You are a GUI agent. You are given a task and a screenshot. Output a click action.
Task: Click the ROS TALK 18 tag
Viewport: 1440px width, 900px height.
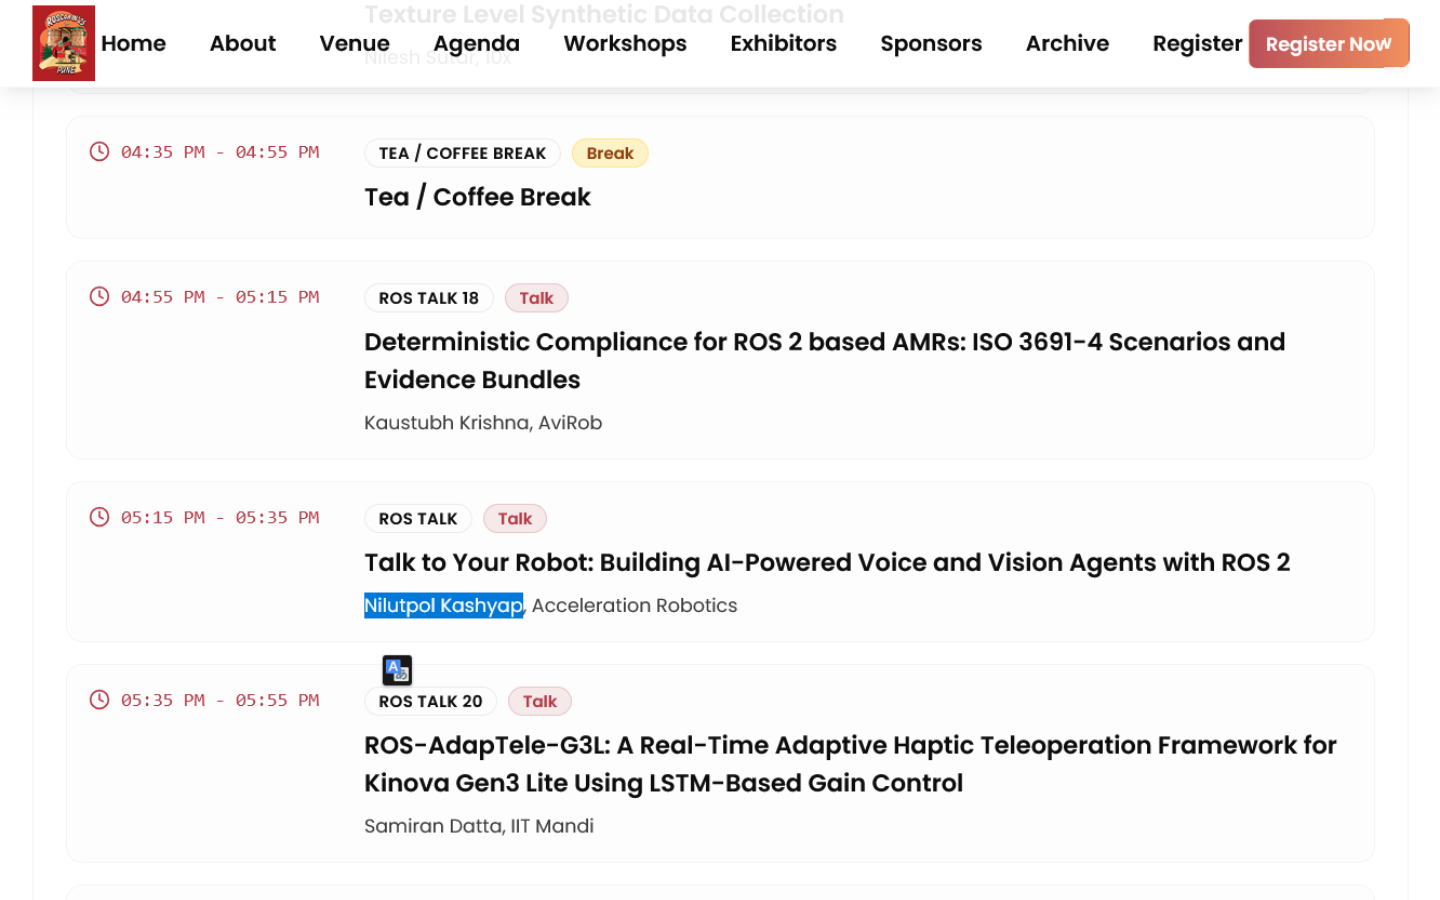pyautogui.click(x=428, y=298)
